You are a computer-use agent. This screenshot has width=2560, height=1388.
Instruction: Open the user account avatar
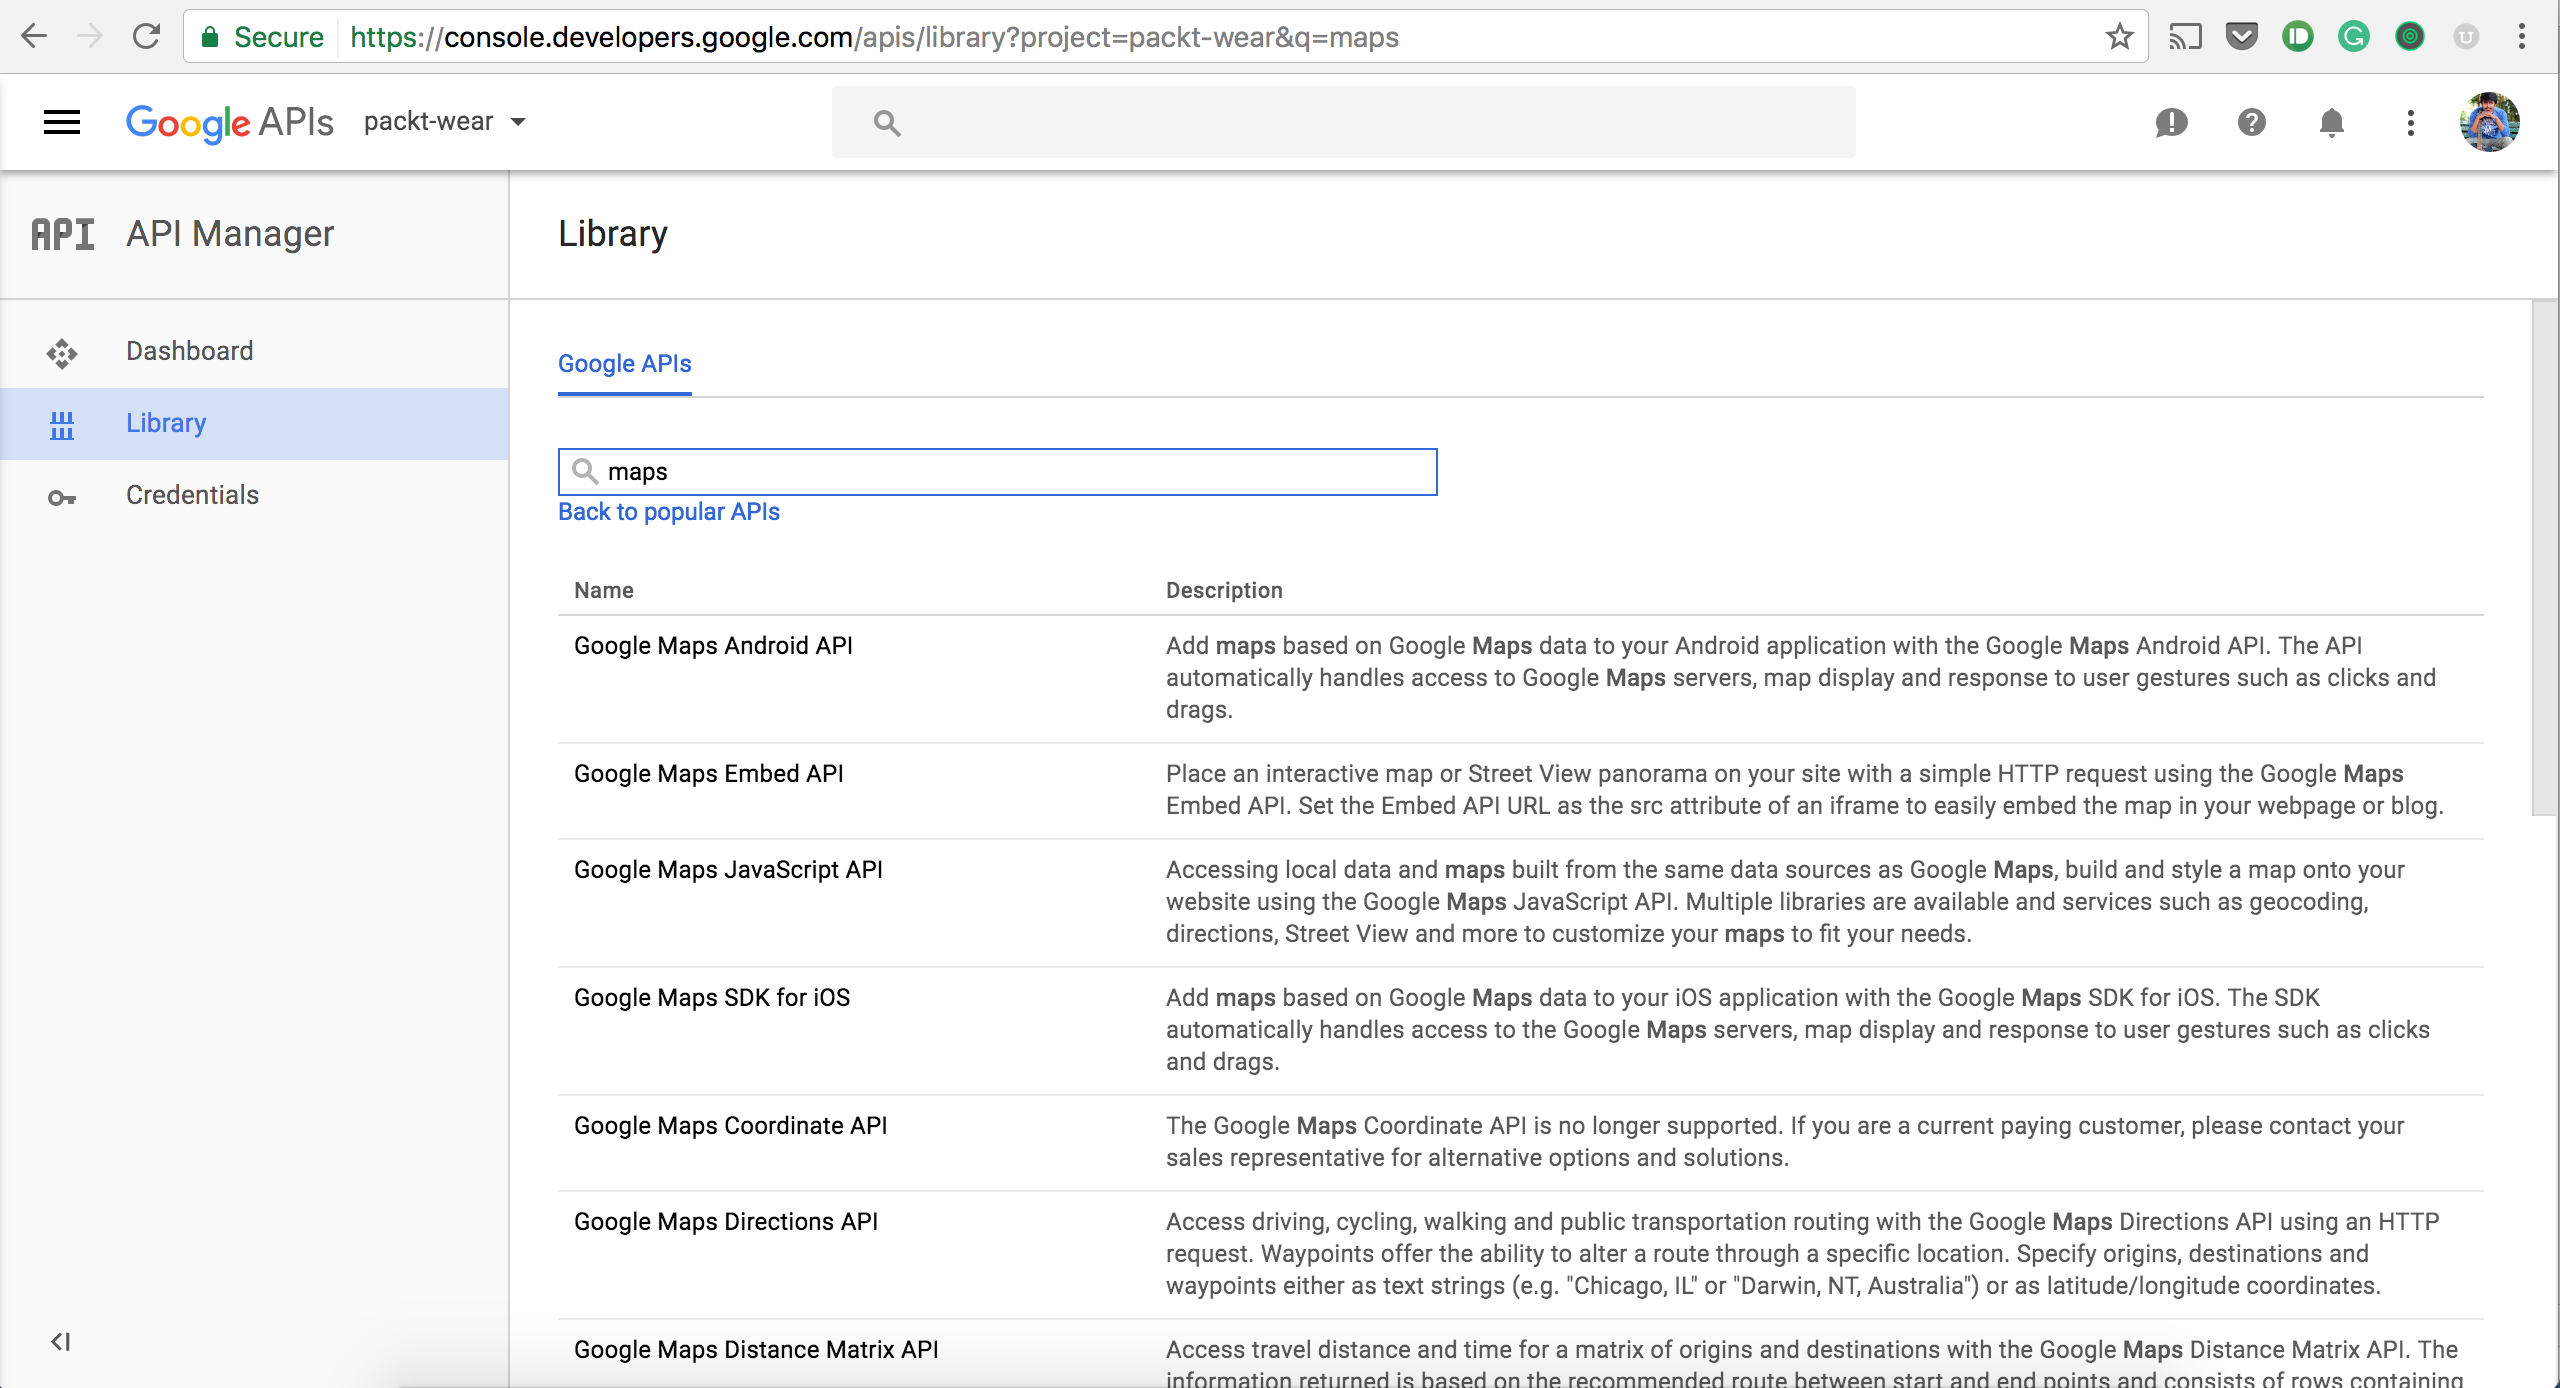point(2489,122)
